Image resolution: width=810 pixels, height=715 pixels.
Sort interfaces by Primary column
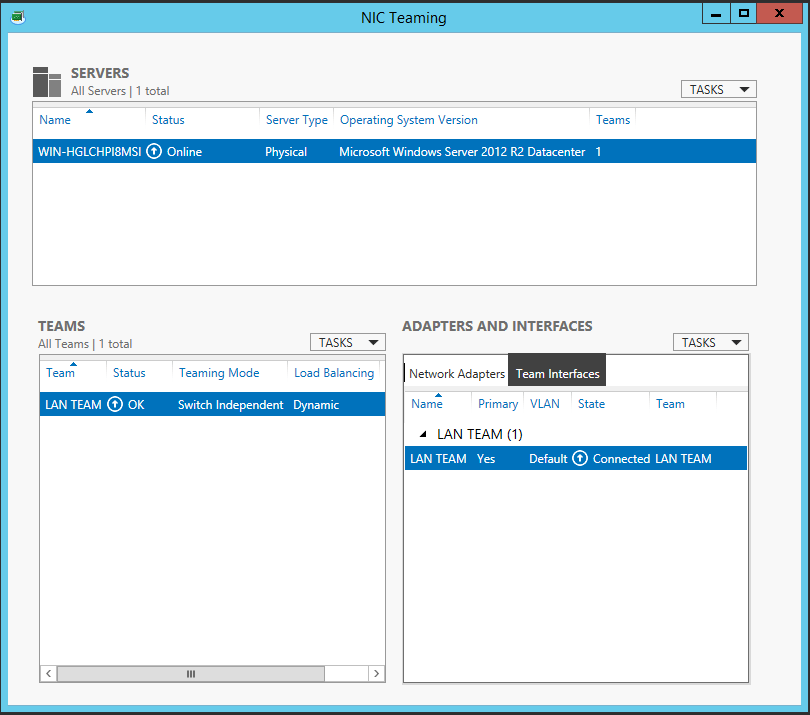tap(498, 404)
